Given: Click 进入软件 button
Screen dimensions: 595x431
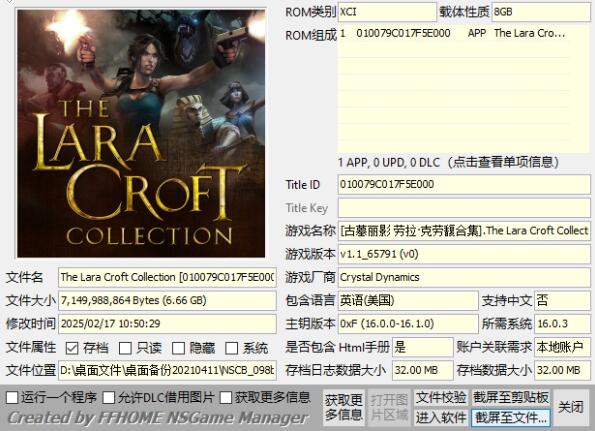Looking at the screenshot, I should 441,417.
